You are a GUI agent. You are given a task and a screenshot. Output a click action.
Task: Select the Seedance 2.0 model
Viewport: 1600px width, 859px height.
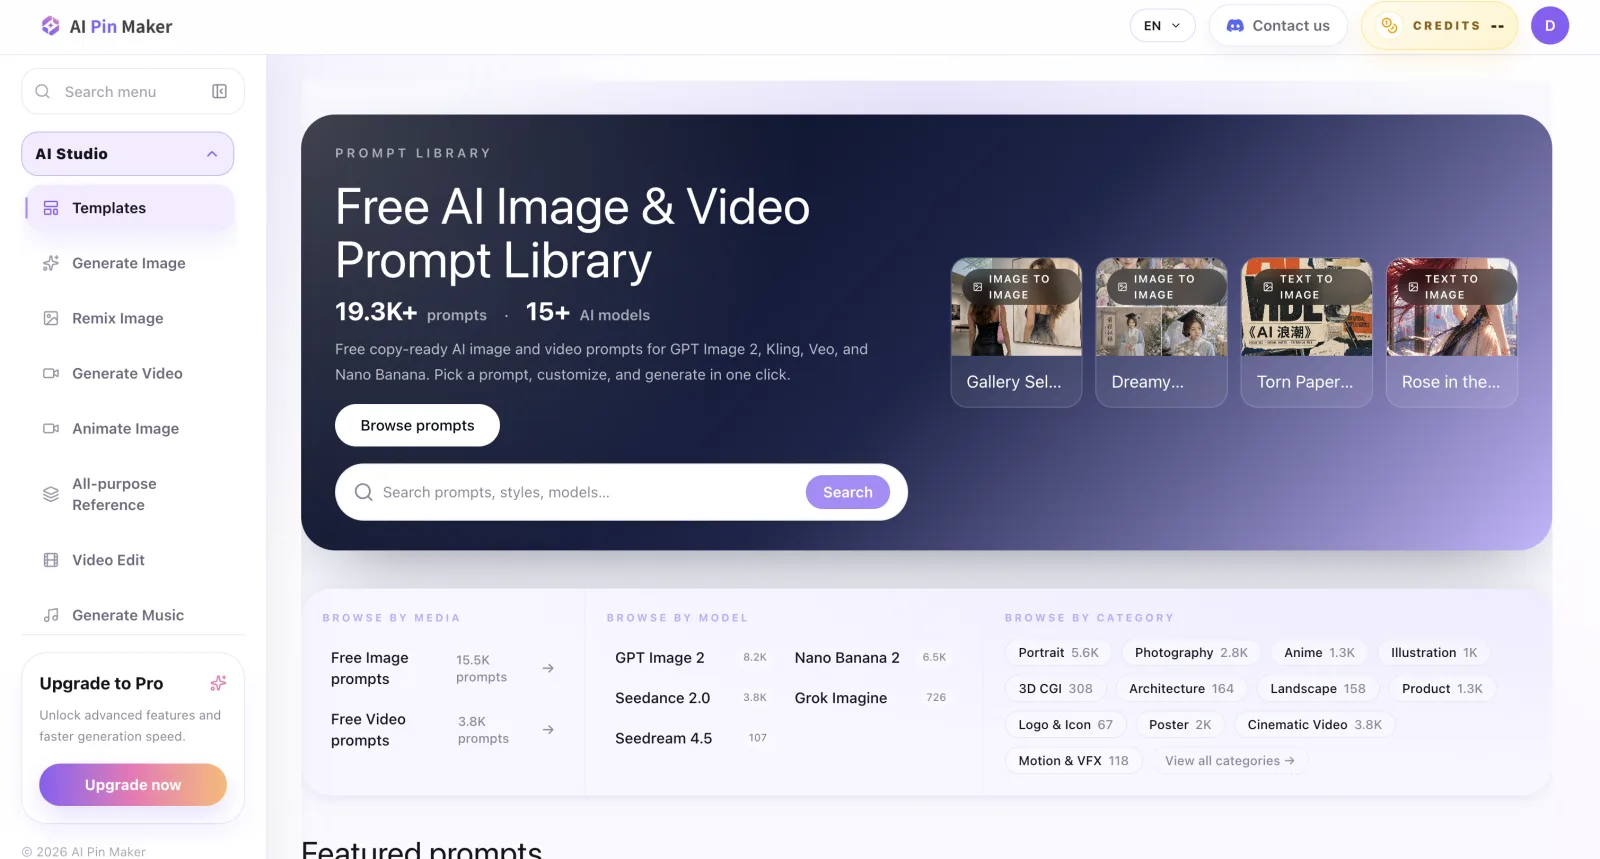pyautogui.click(x=690, y=698)
